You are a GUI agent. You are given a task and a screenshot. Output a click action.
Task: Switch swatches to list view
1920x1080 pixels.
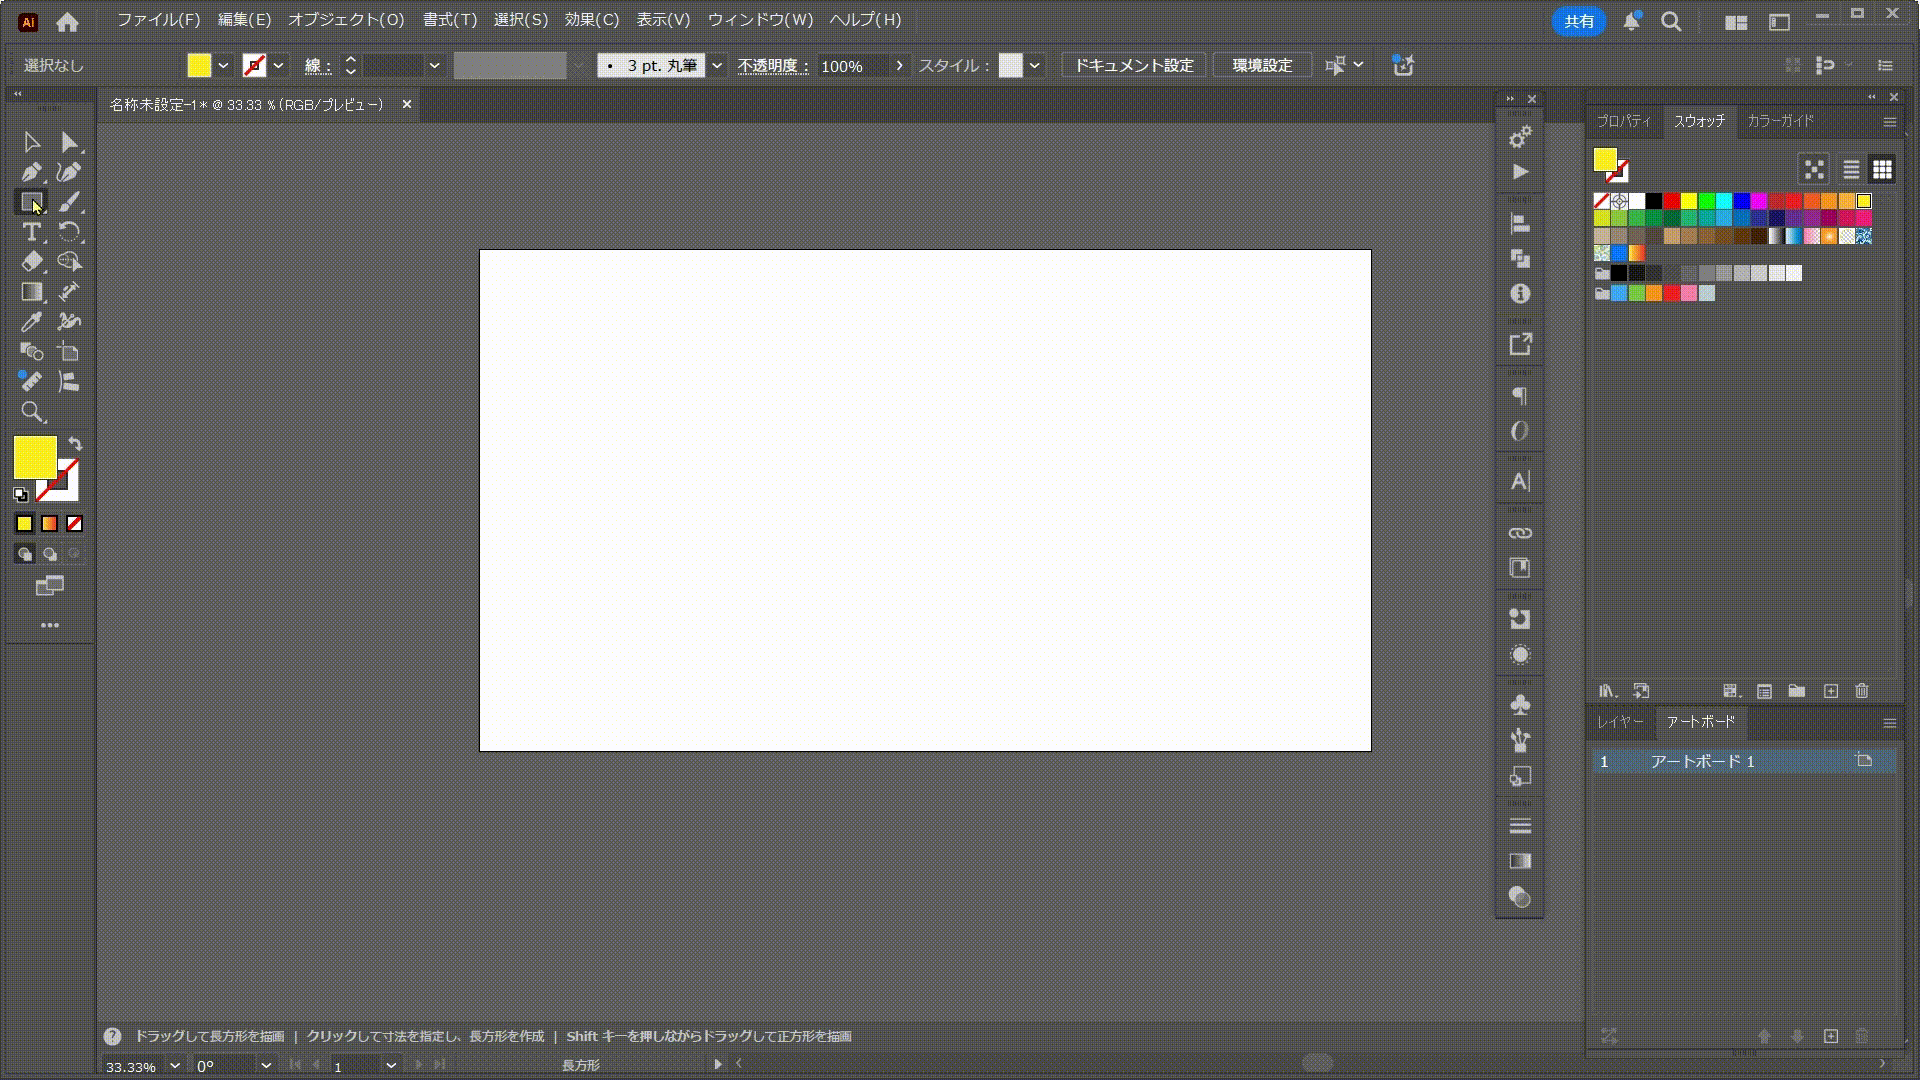pyautogui.click(x=1851, y=169)
